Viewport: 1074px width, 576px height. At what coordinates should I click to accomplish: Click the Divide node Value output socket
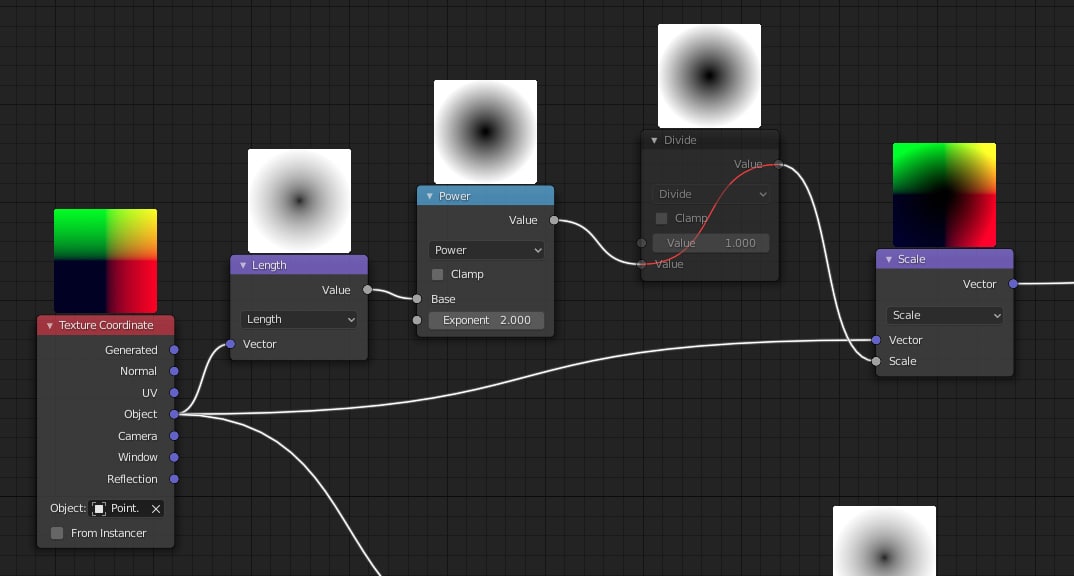coord(779,164)
